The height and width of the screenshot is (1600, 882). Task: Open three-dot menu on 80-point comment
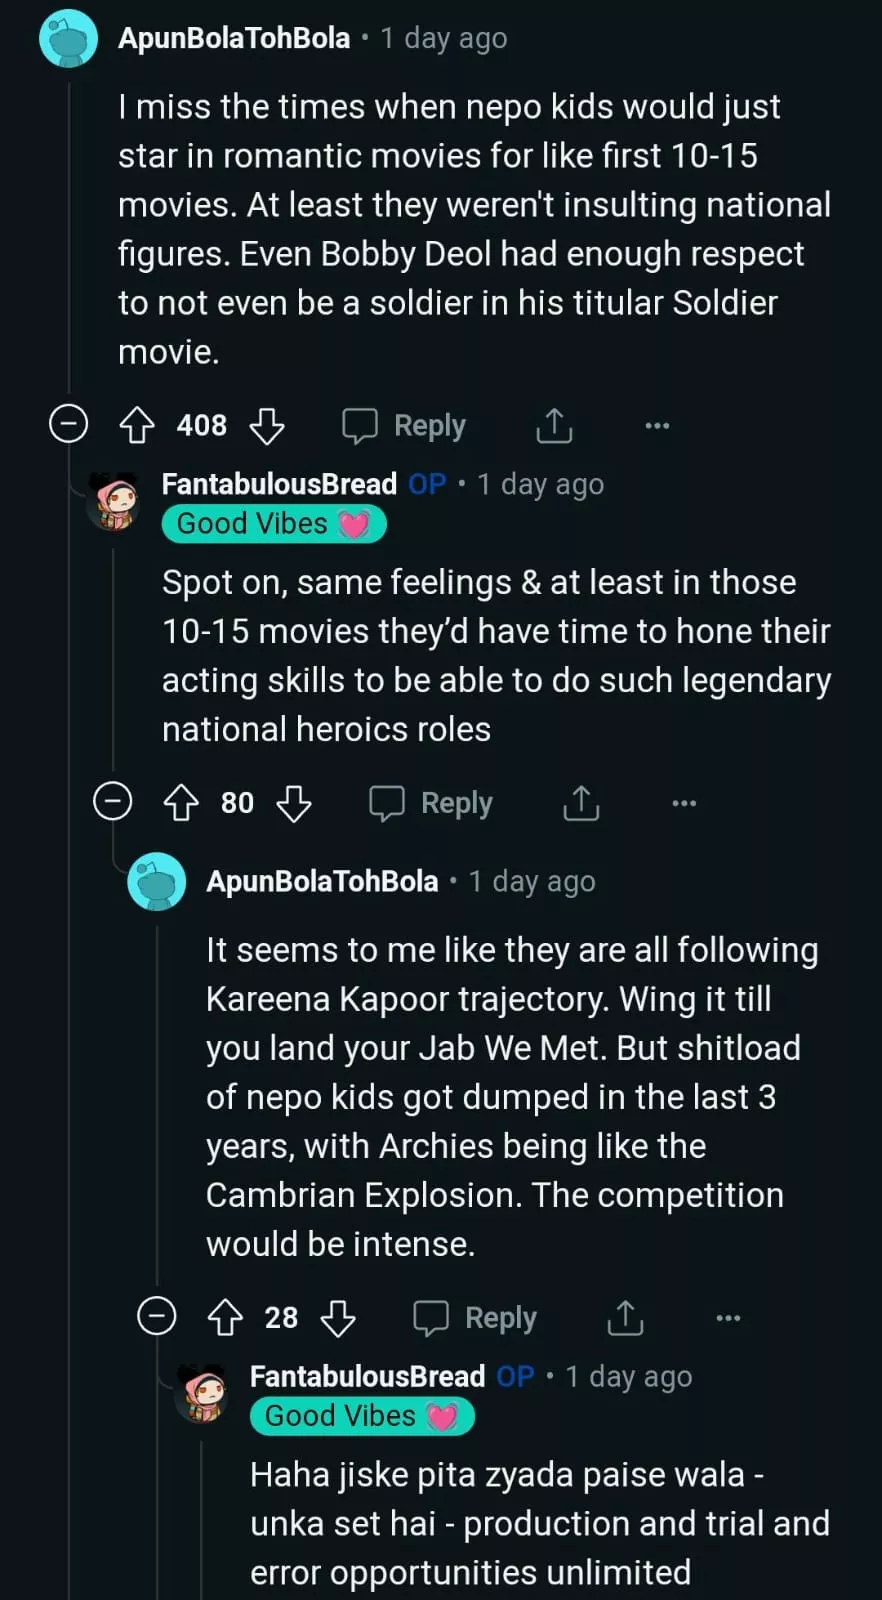[x=684, y=803]
